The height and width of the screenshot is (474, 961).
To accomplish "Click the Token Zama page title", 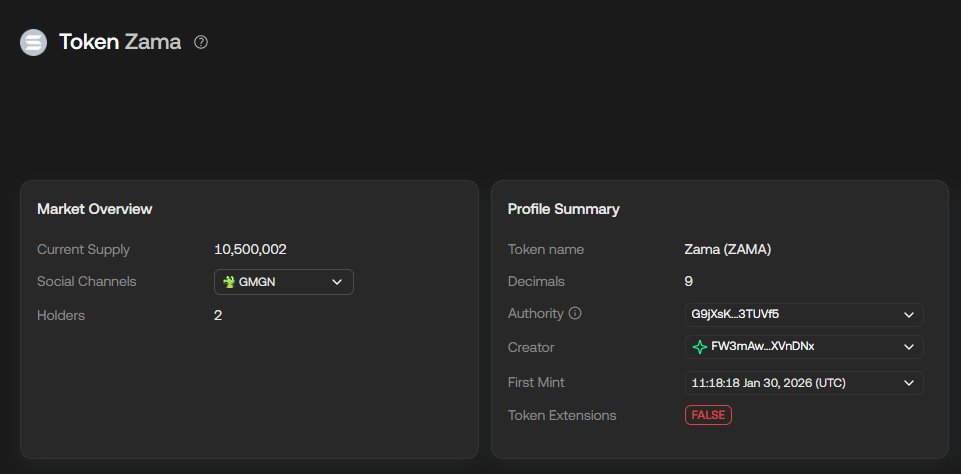I will (x=120, y=42).
